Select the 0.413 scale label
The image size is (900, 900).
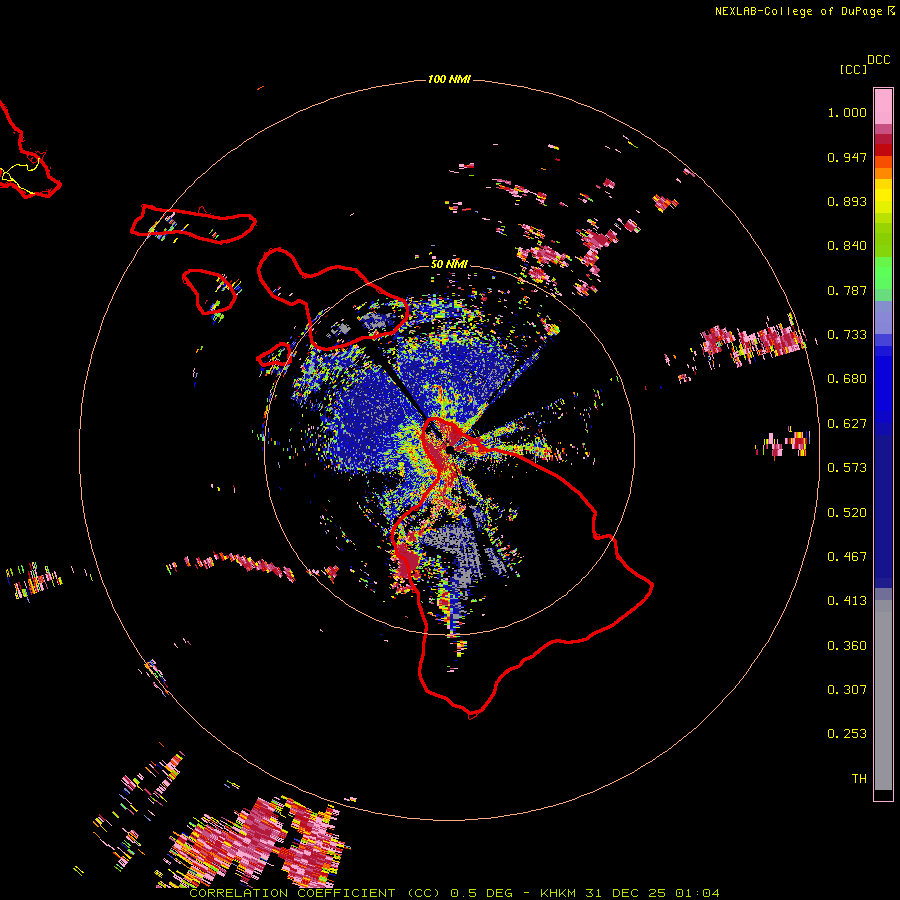tap(847, 601)
